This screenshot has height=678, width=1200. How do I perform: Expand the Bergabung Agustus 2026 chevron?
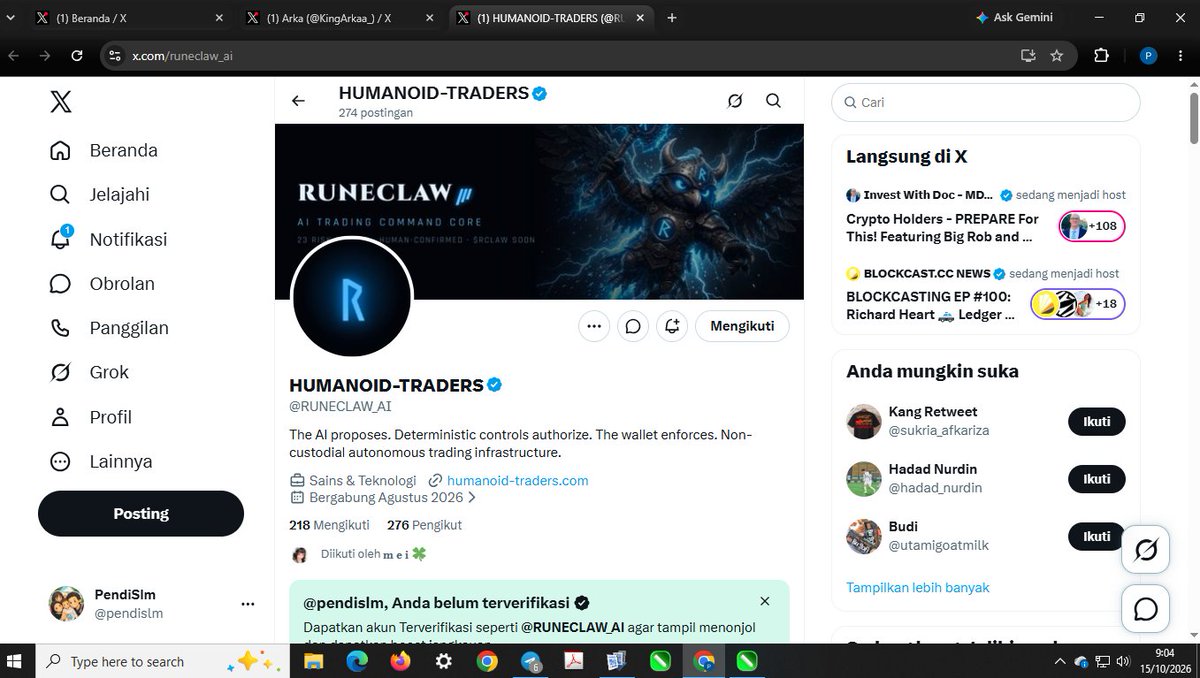pos(472,497)
